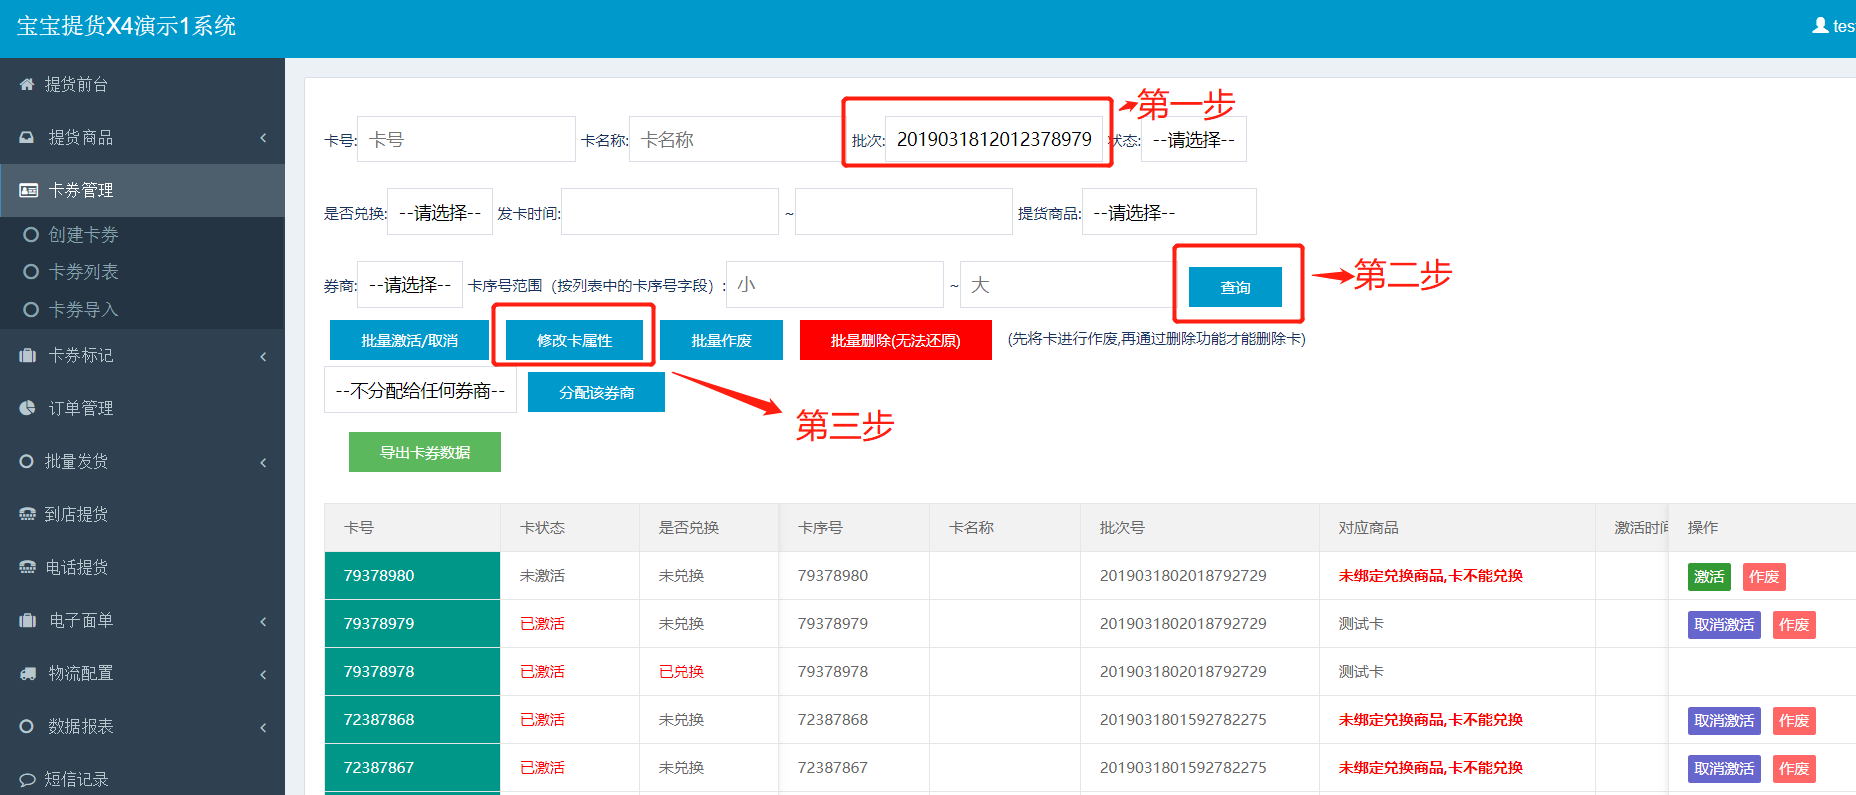Open the 状态 dropdown selector

tap(1193, 140)
